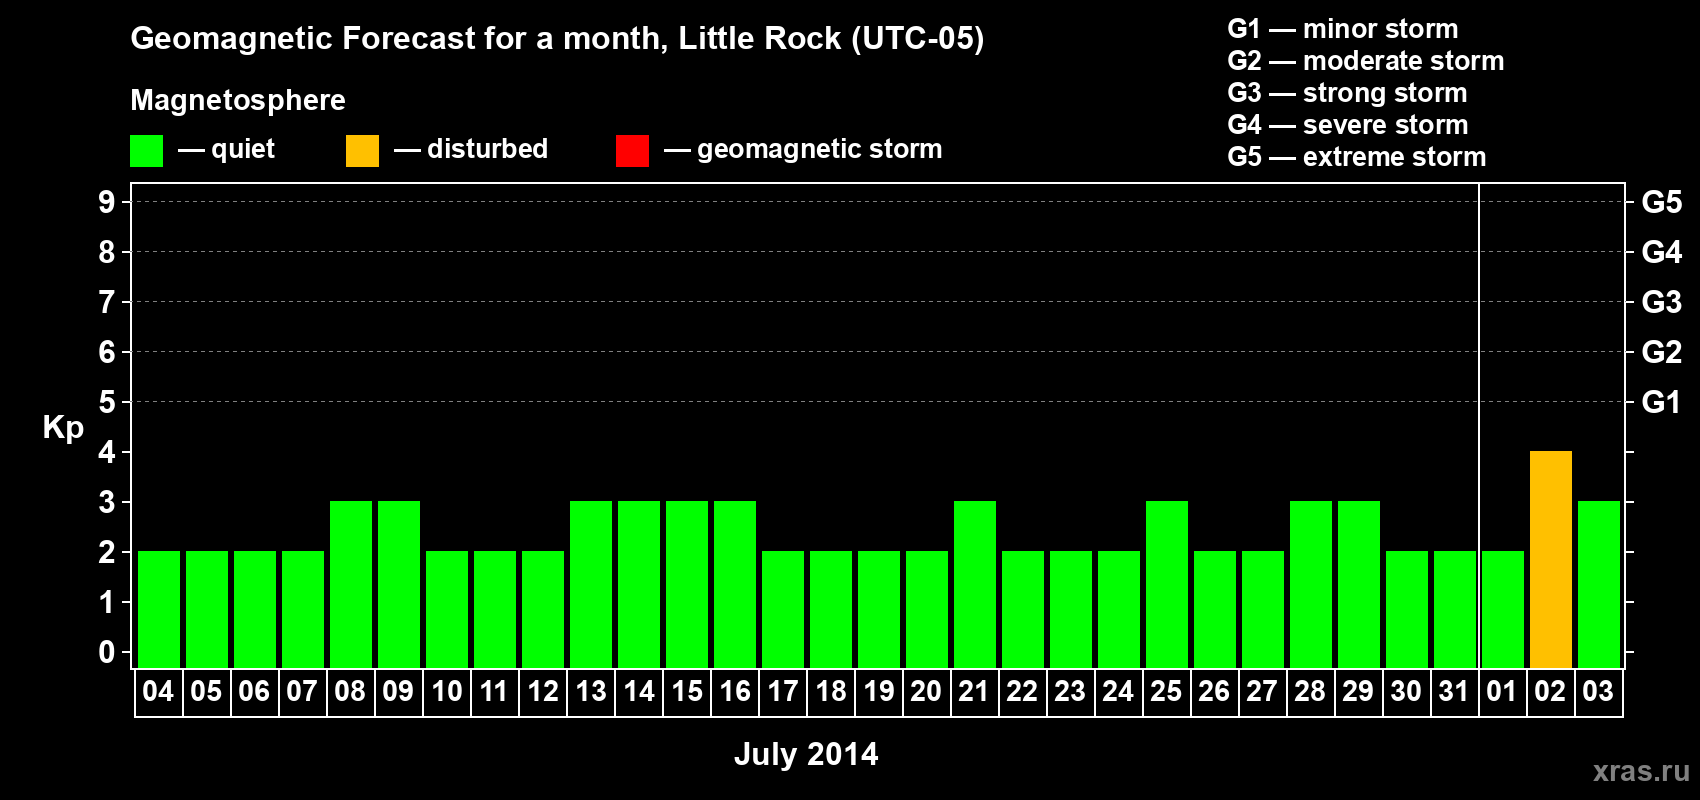The height and width of the screenshot is (800, 1700).
Task: Select the bar for day 03
Action: [x=1599, y=584]
